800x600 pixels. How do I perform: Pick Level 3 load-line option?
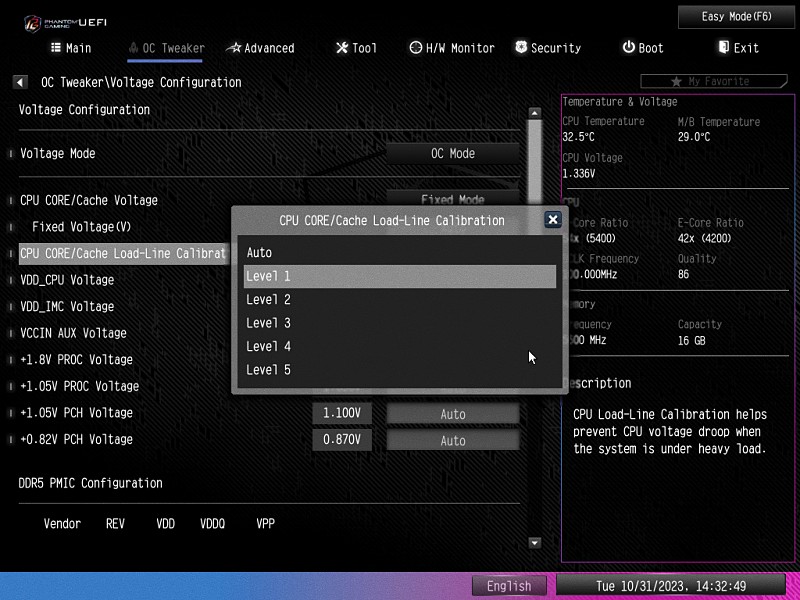coord(268,323)
